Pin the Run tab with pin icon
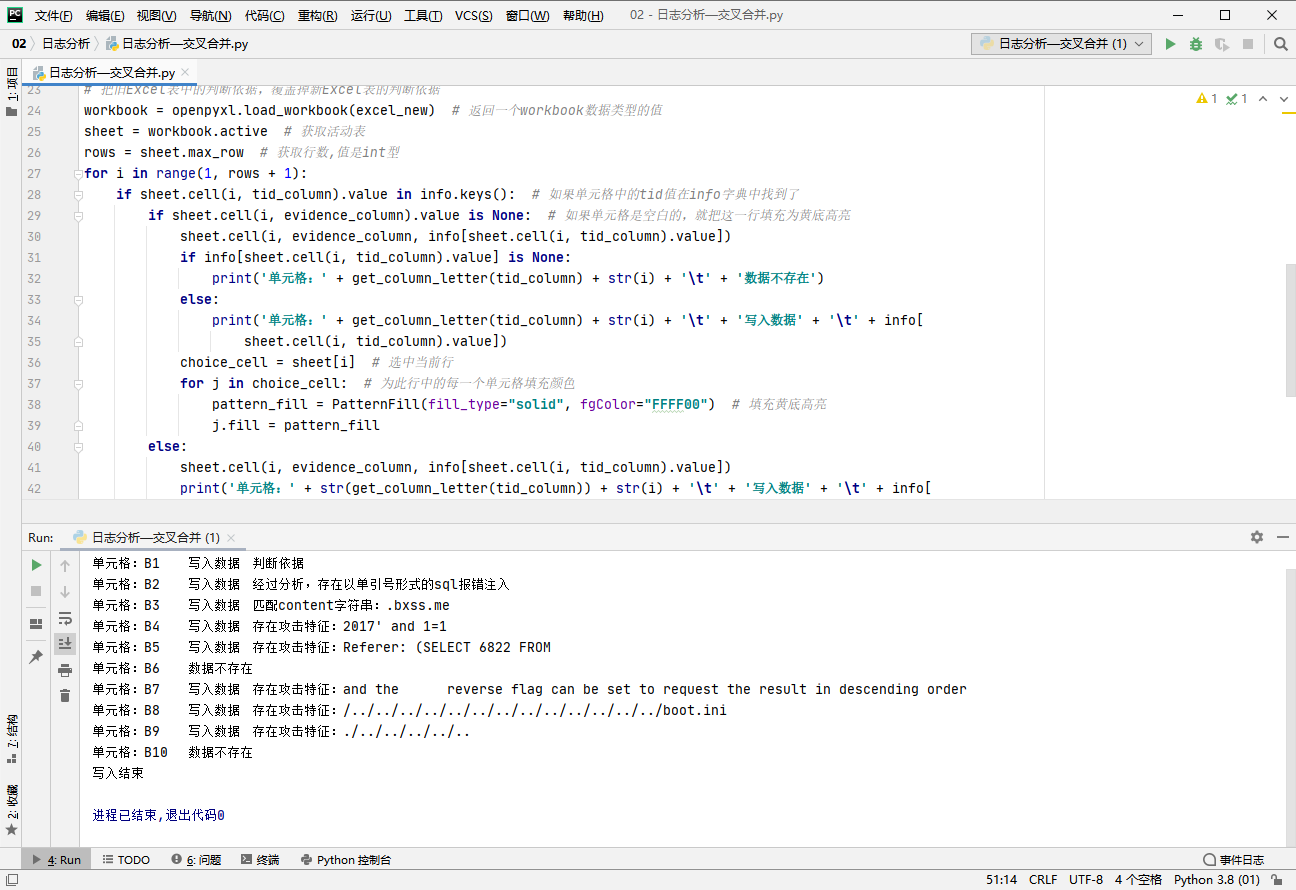1296x890 pixels. [x=36, y=657]
